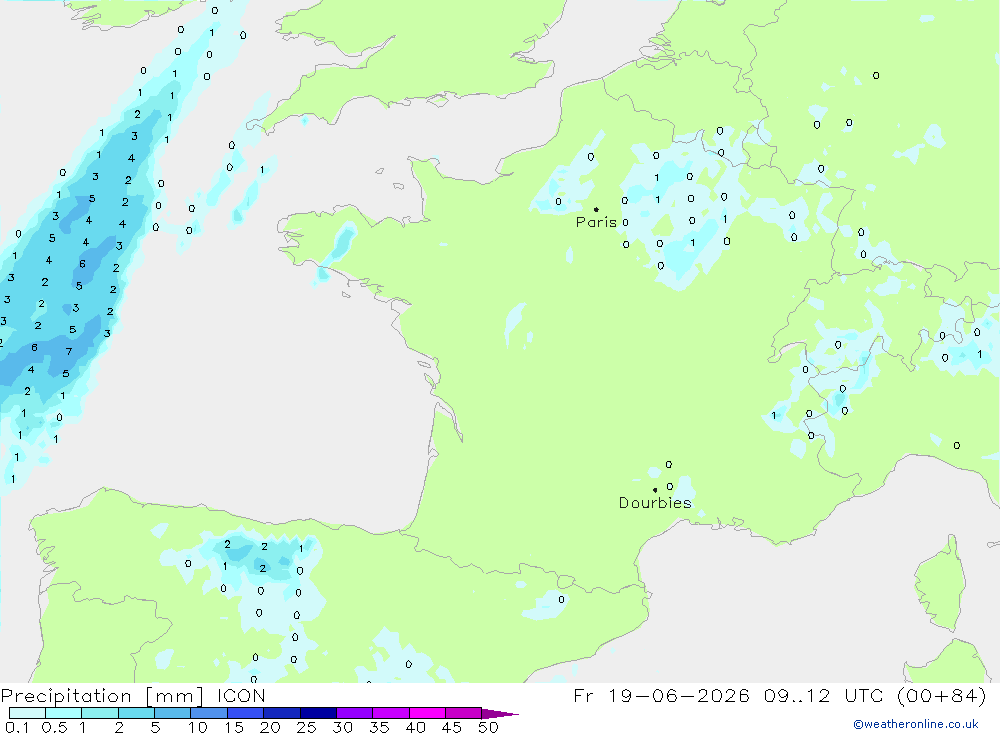Click the forecast date 19-06-2026
The image size is (1000, 733).
click(x=679, y=696)
